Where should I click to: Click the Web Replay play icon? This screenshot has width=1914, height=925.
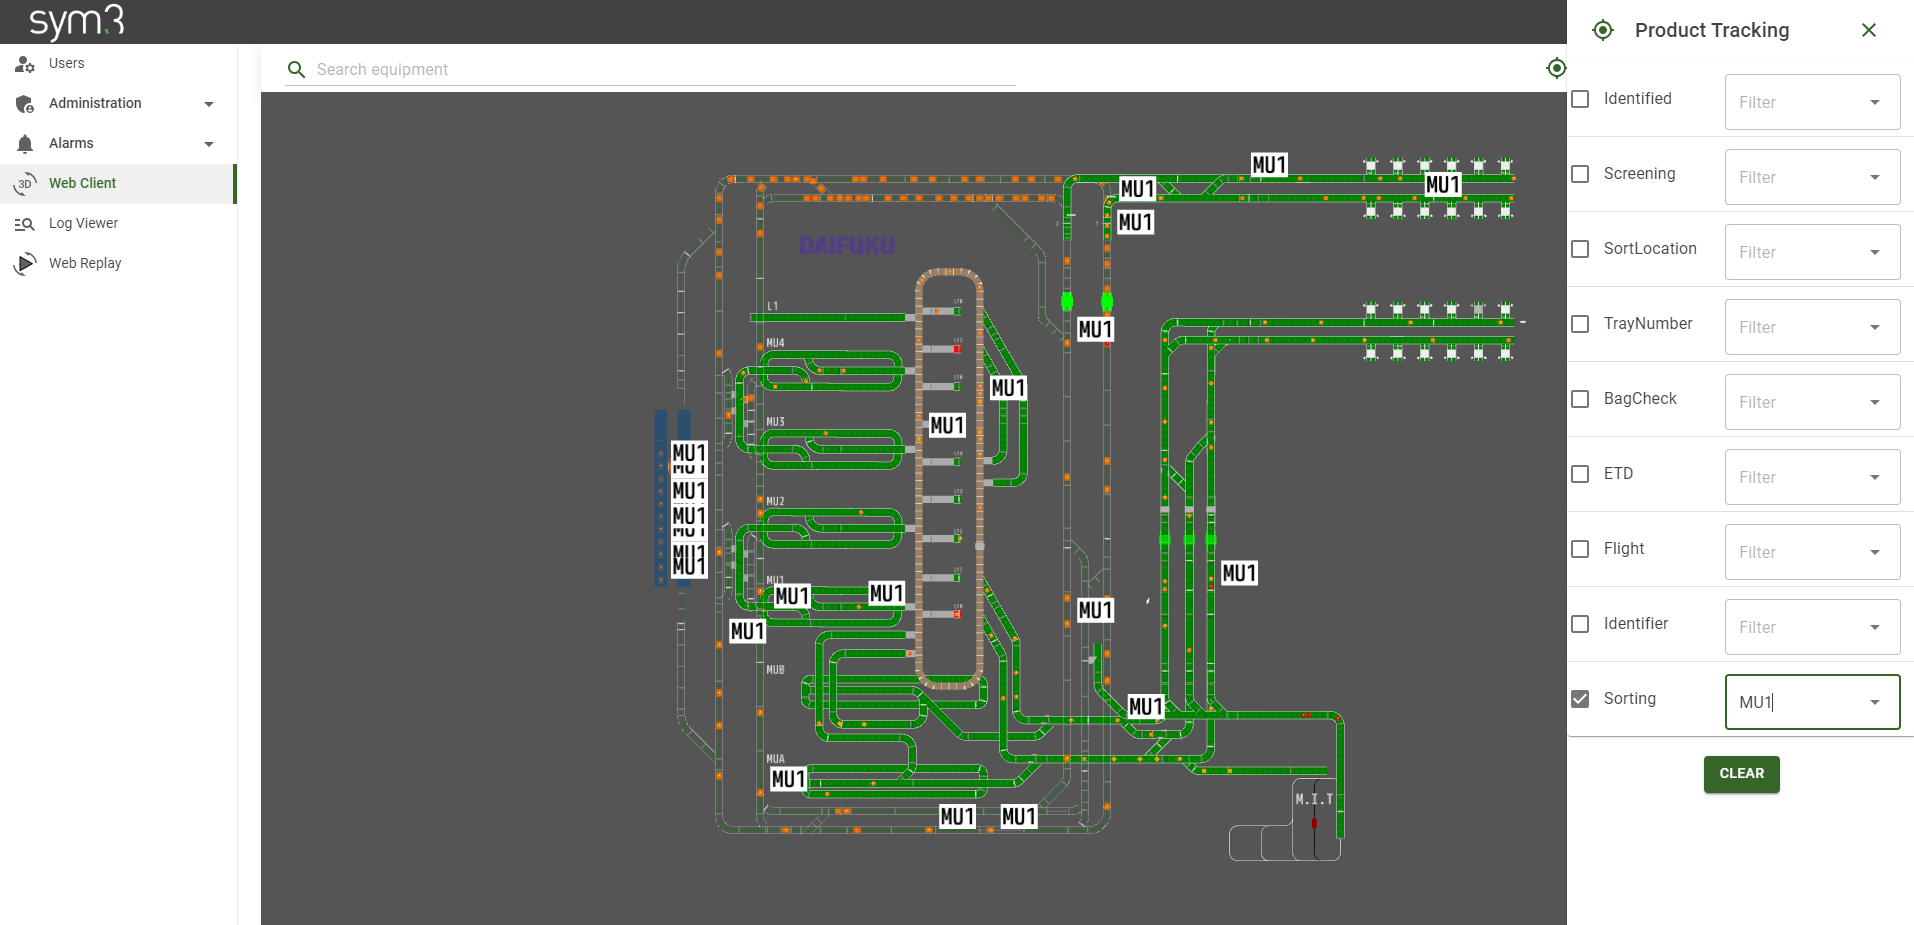pyautogui.click(x=25, y=264)
